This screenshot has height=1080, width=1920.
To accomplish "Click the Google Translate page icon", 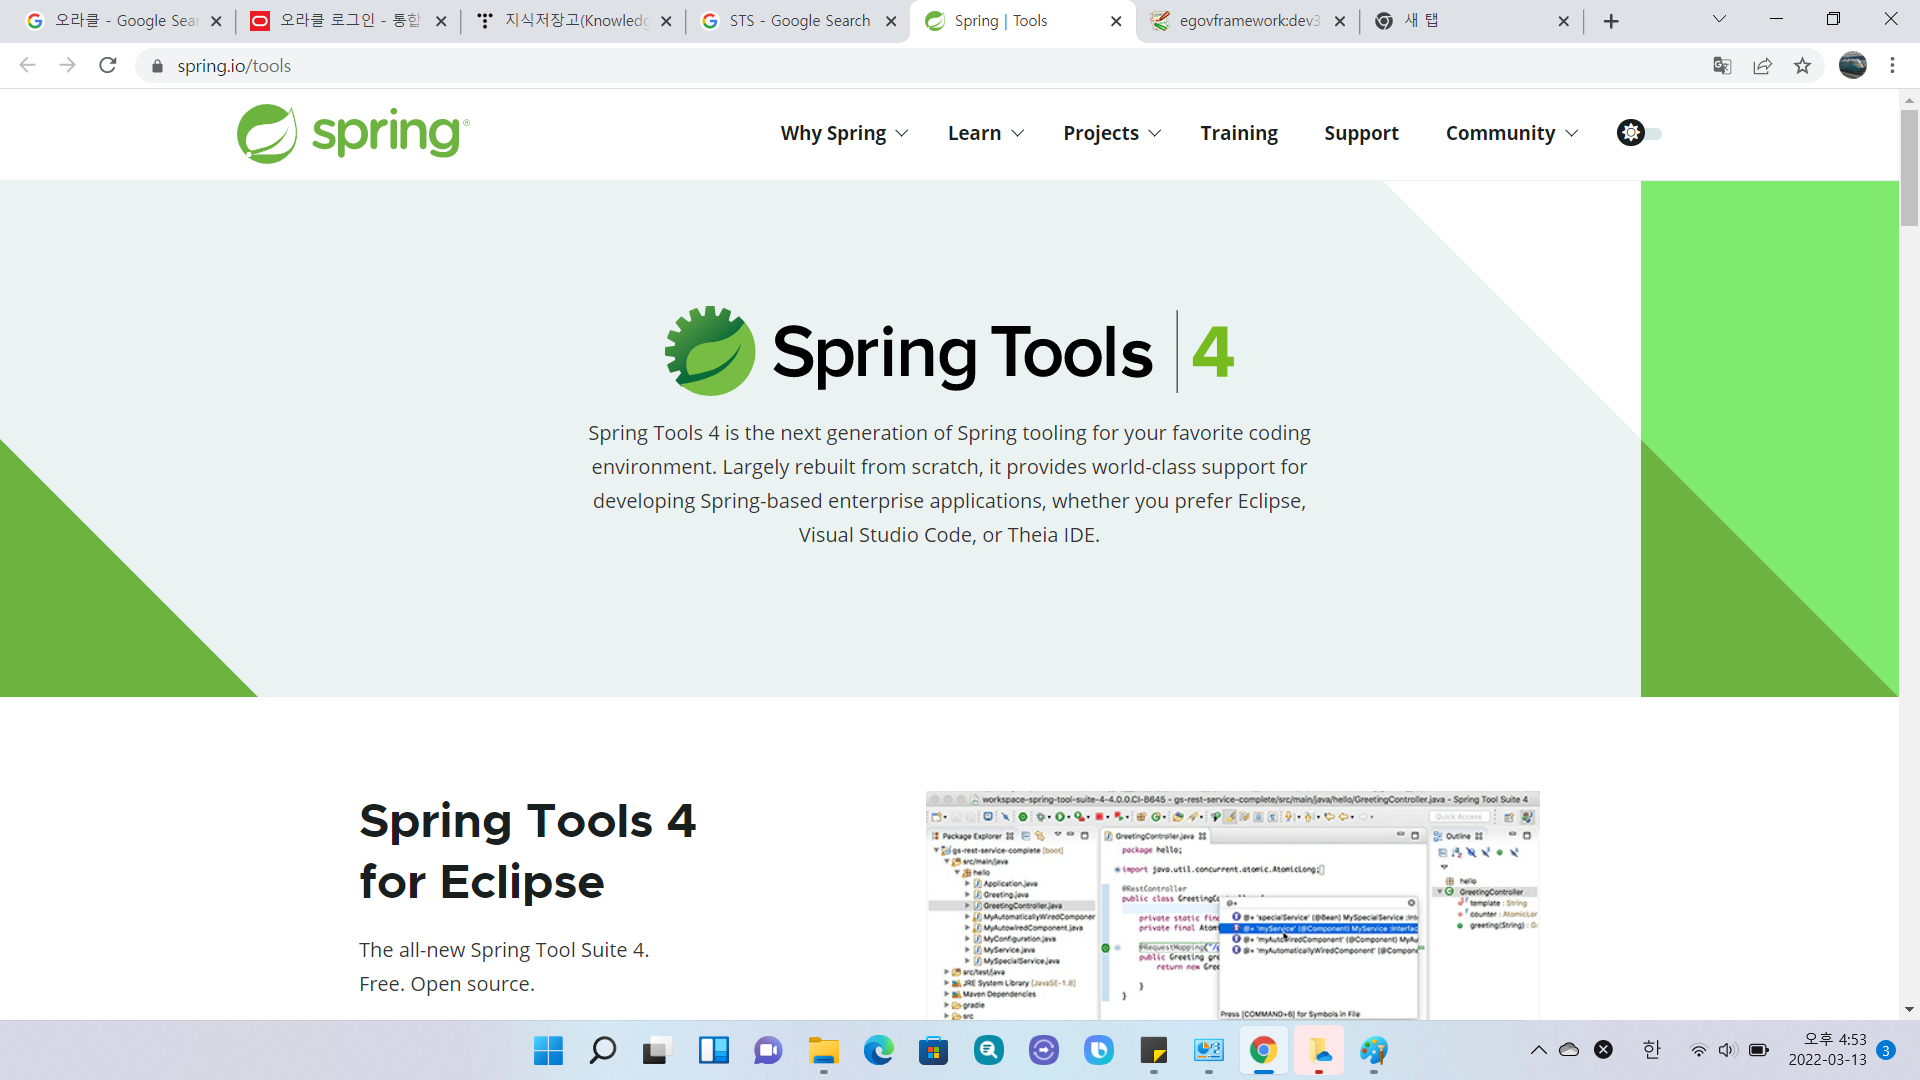I will [1722, 66].
